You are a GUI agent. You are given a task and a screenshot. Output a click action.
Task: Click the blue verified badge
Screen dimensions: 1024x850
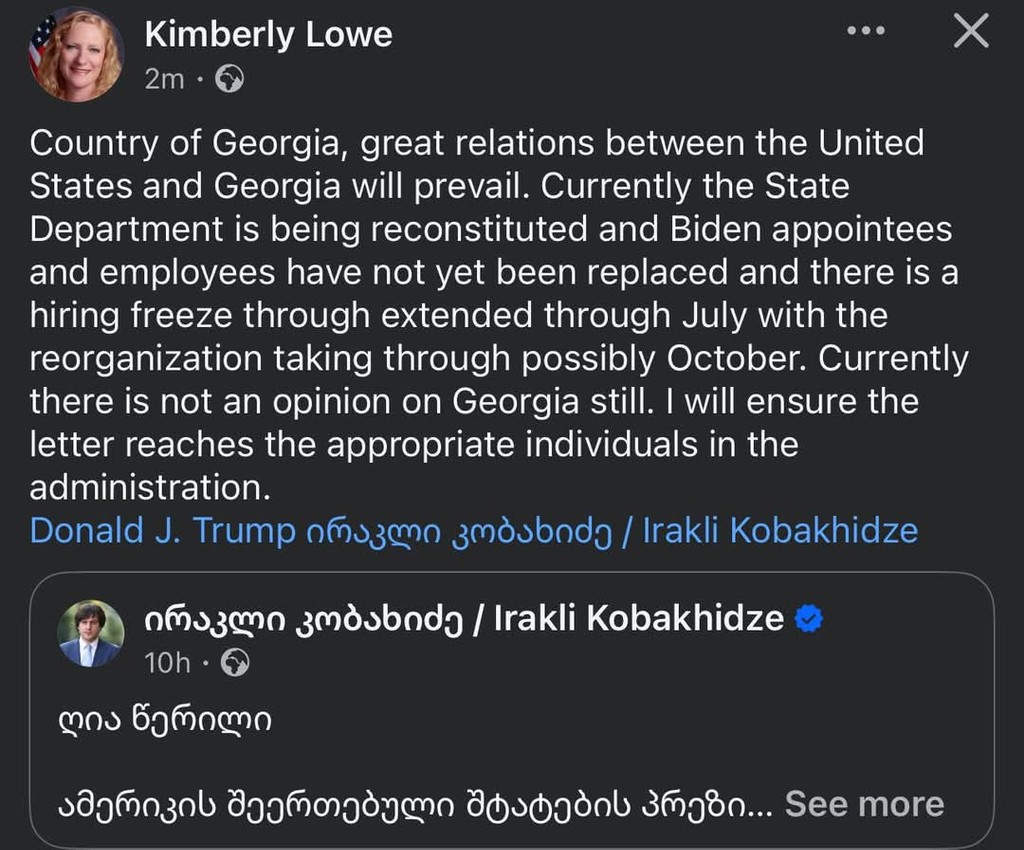click(808, 619)
